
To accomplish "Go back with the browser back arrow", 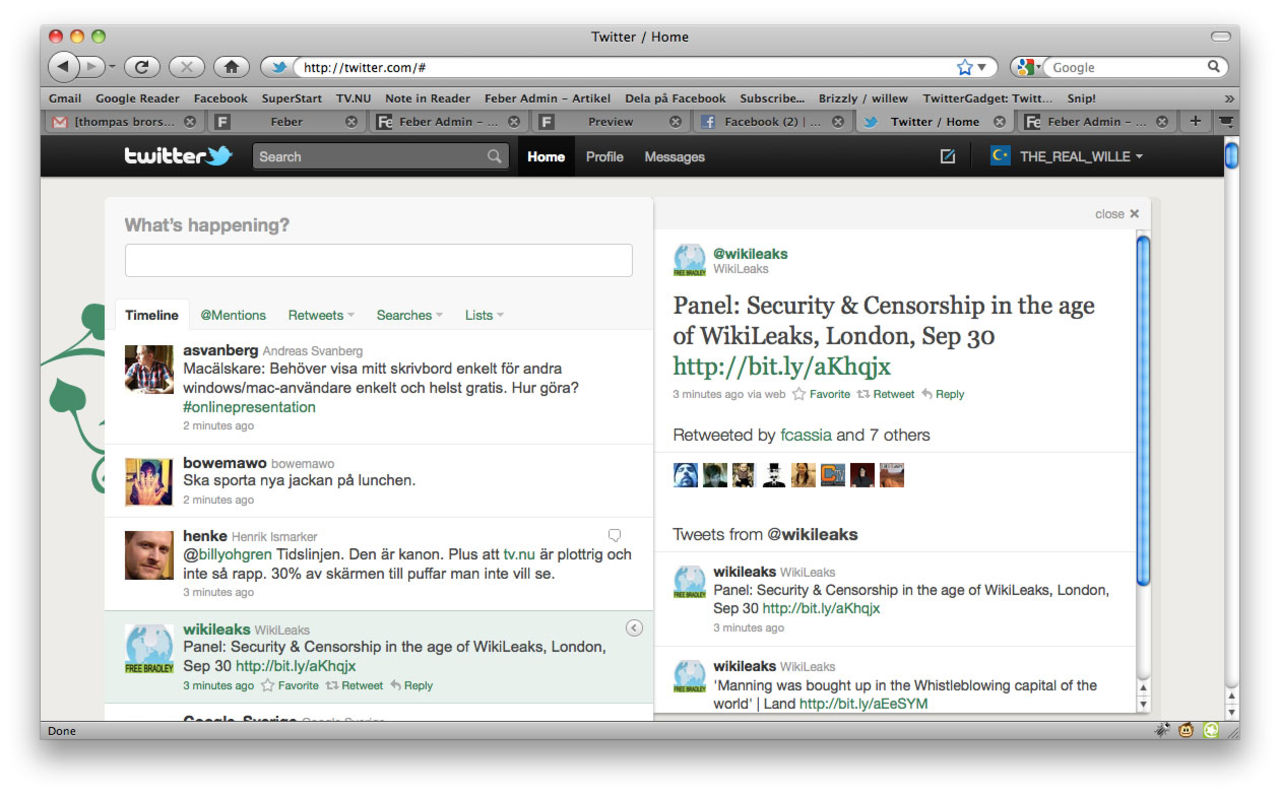I will pos(65,67).
